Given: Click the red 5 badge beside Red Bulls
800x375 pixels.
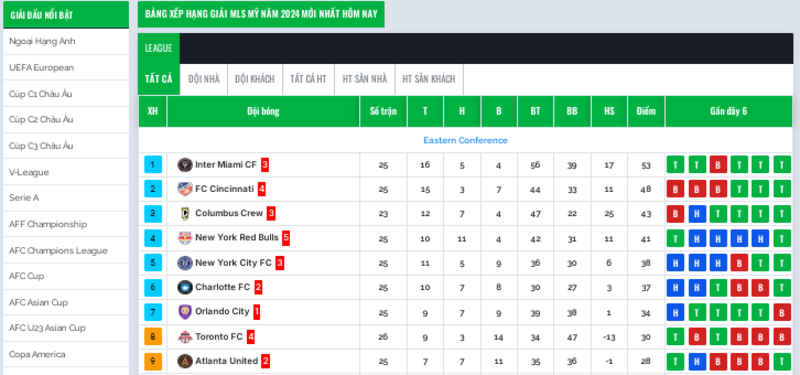Looking at the screenshot, I should tap(286, 238).
